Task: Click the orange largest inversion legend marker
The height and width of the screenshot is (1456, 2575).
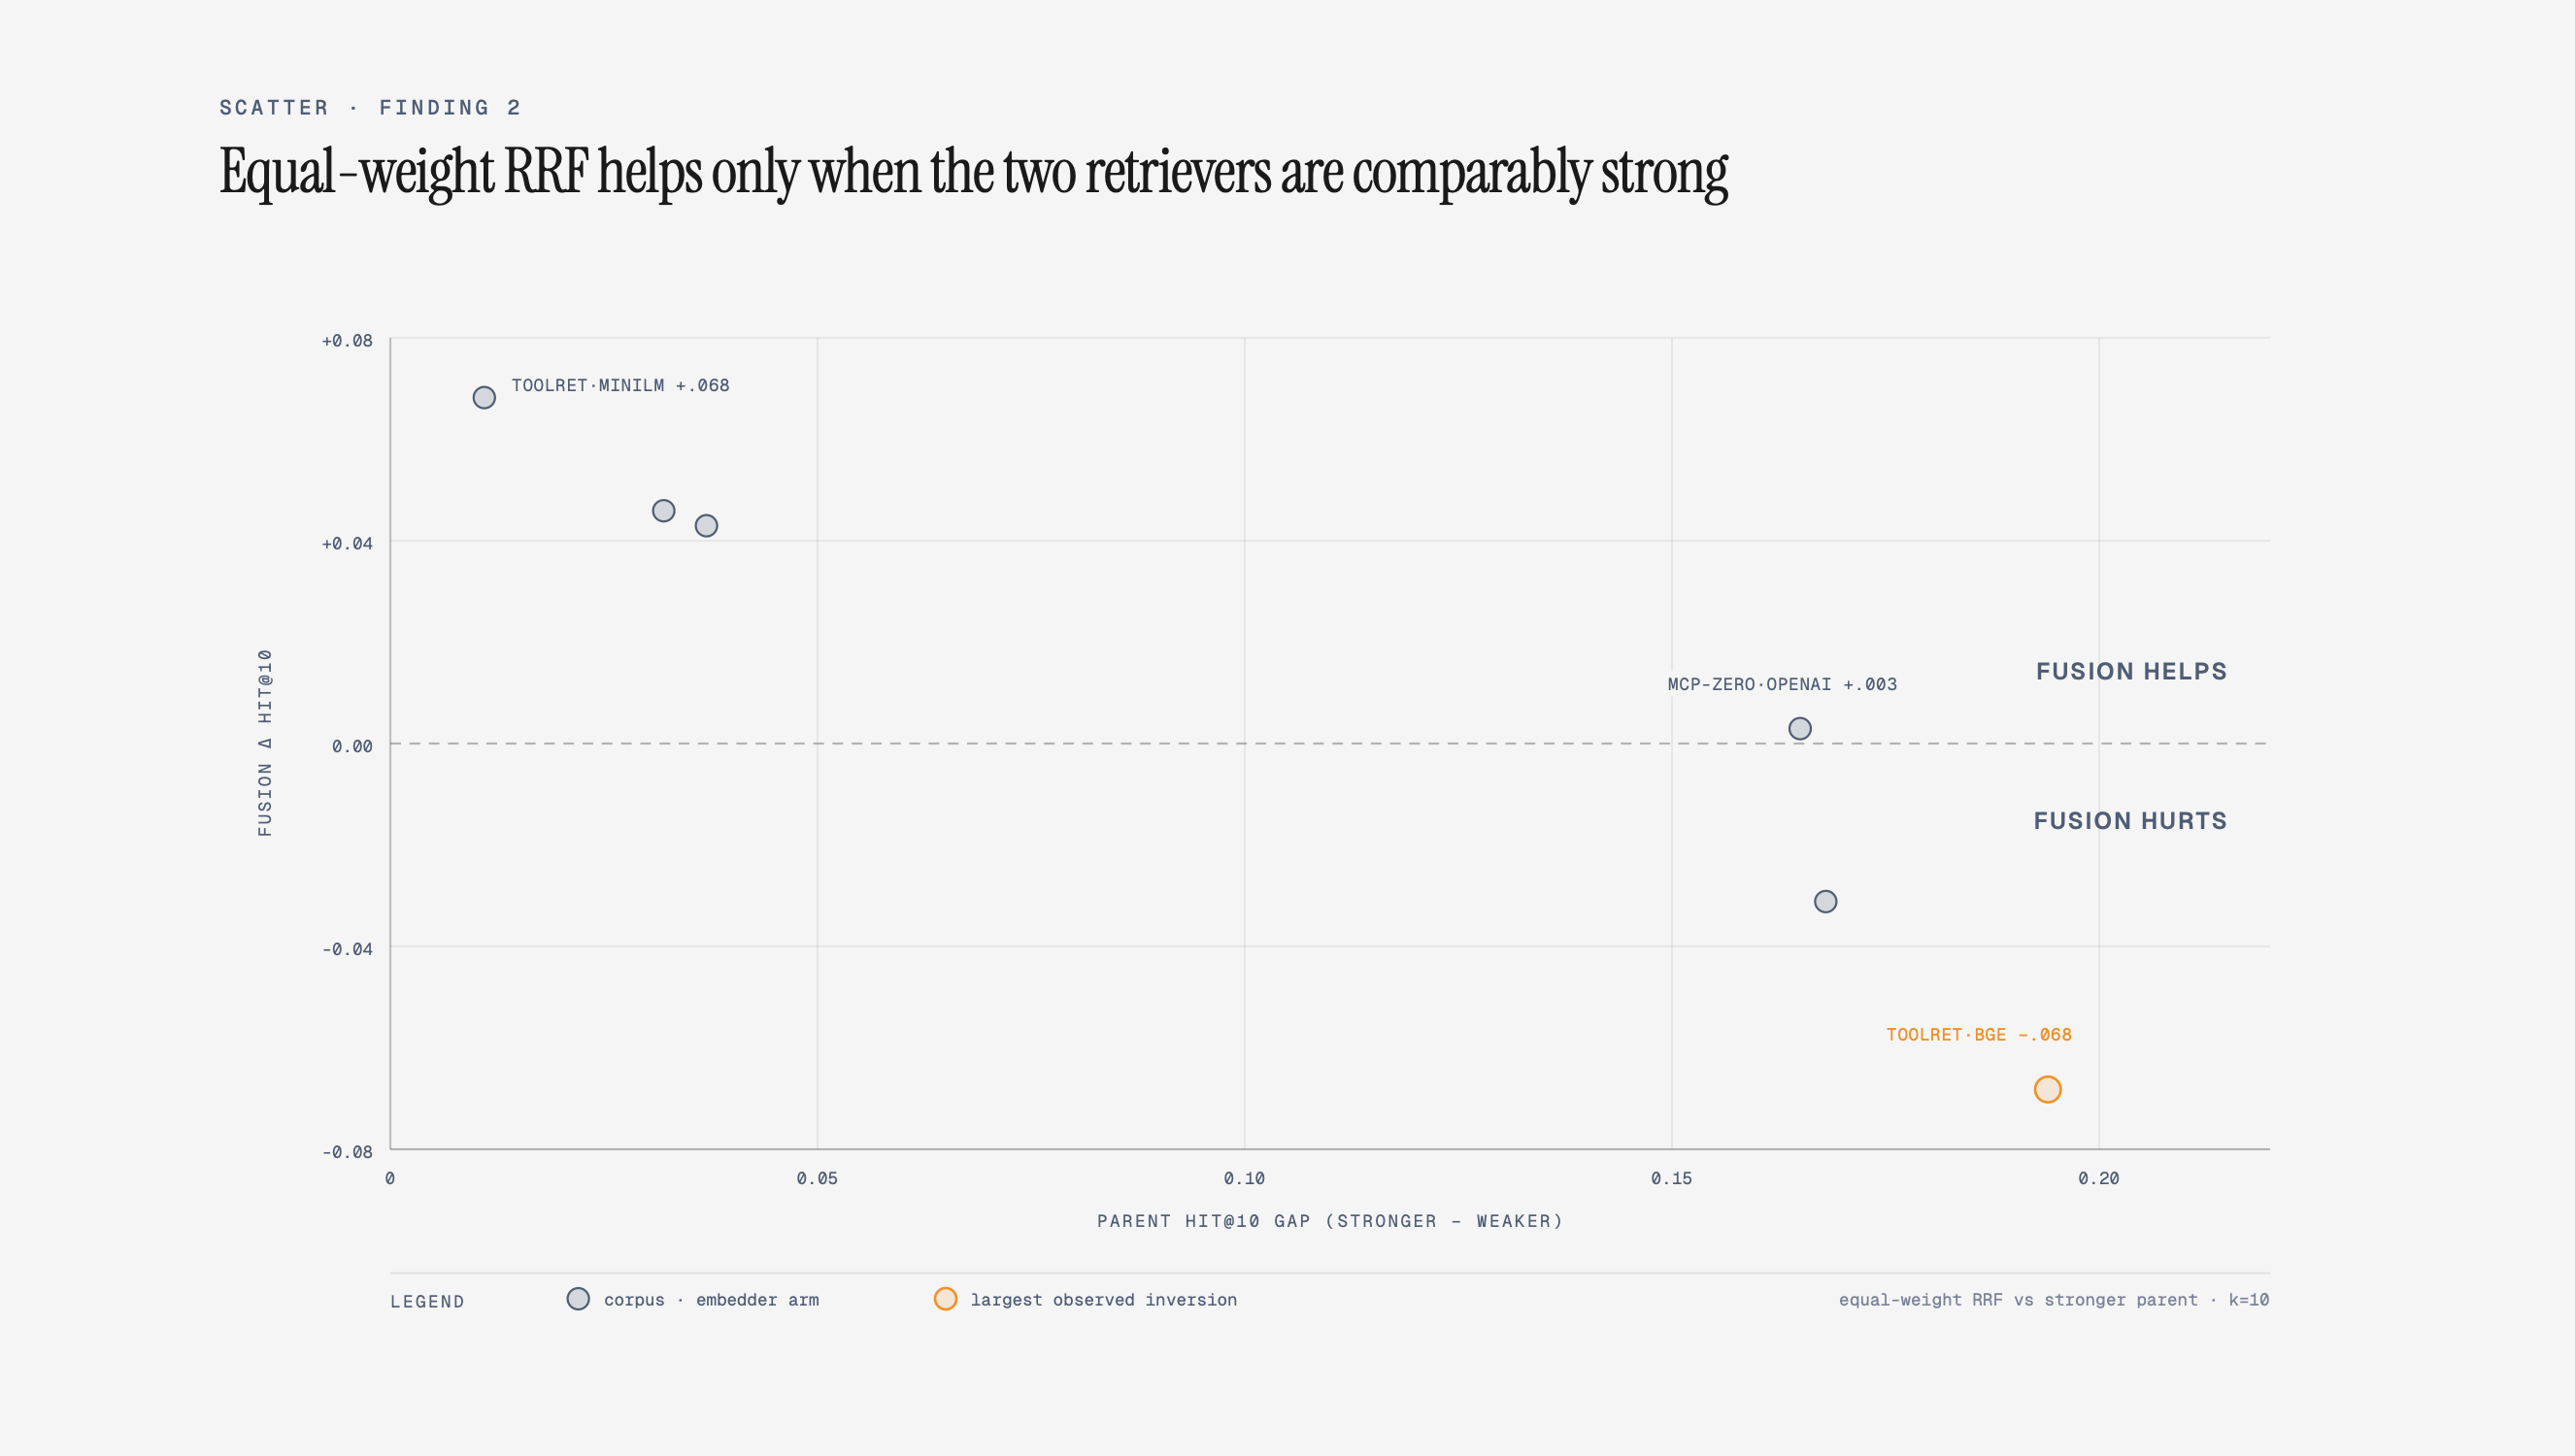Action: [945, 1298]
